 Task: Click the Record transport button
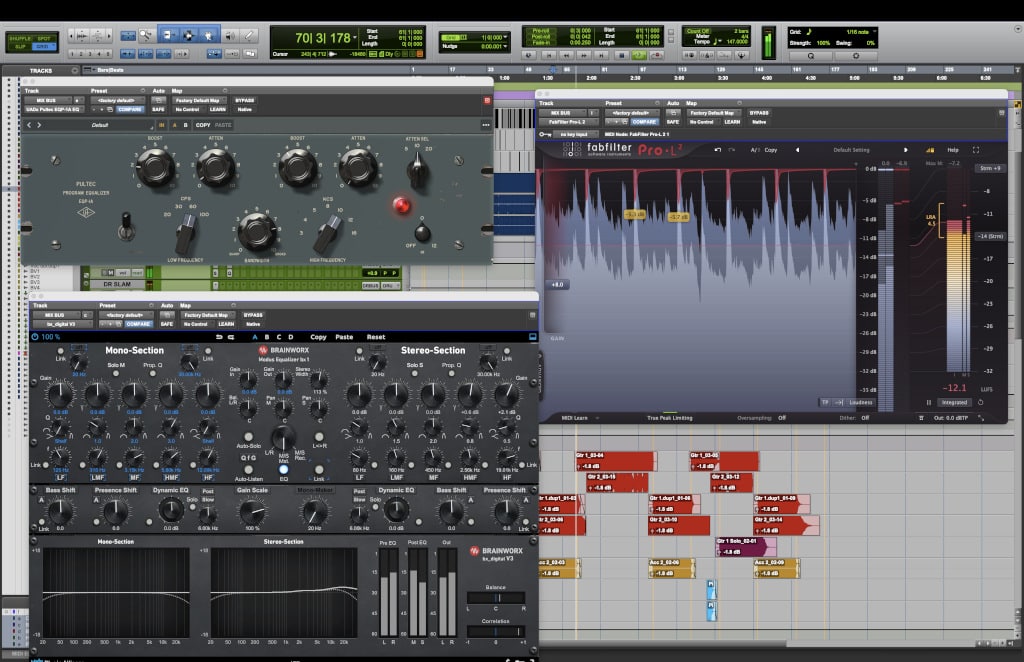(x=656, y=56)
